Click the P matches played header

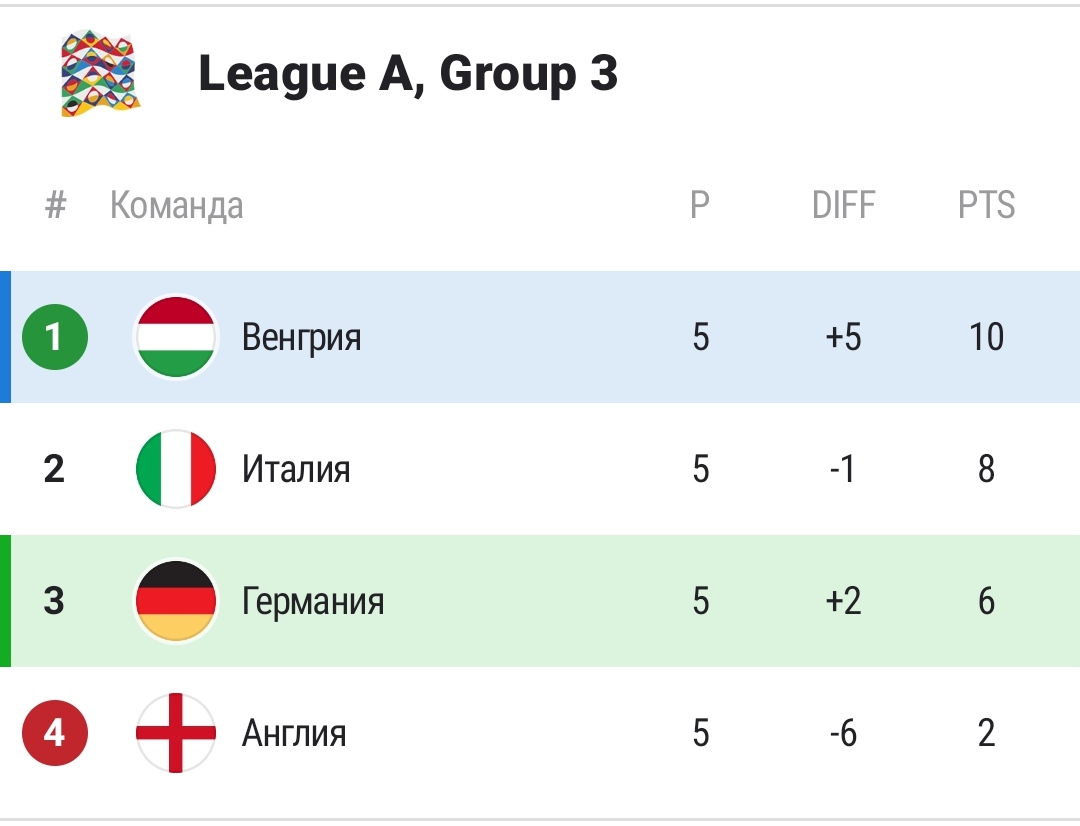point(700,205)
